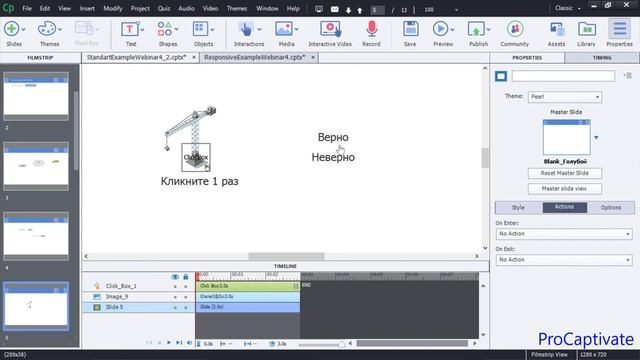Image resolution: width=640 pixels, height=360 pixels.
Task: Open the Quiz menu
Action: coord(164,8)
